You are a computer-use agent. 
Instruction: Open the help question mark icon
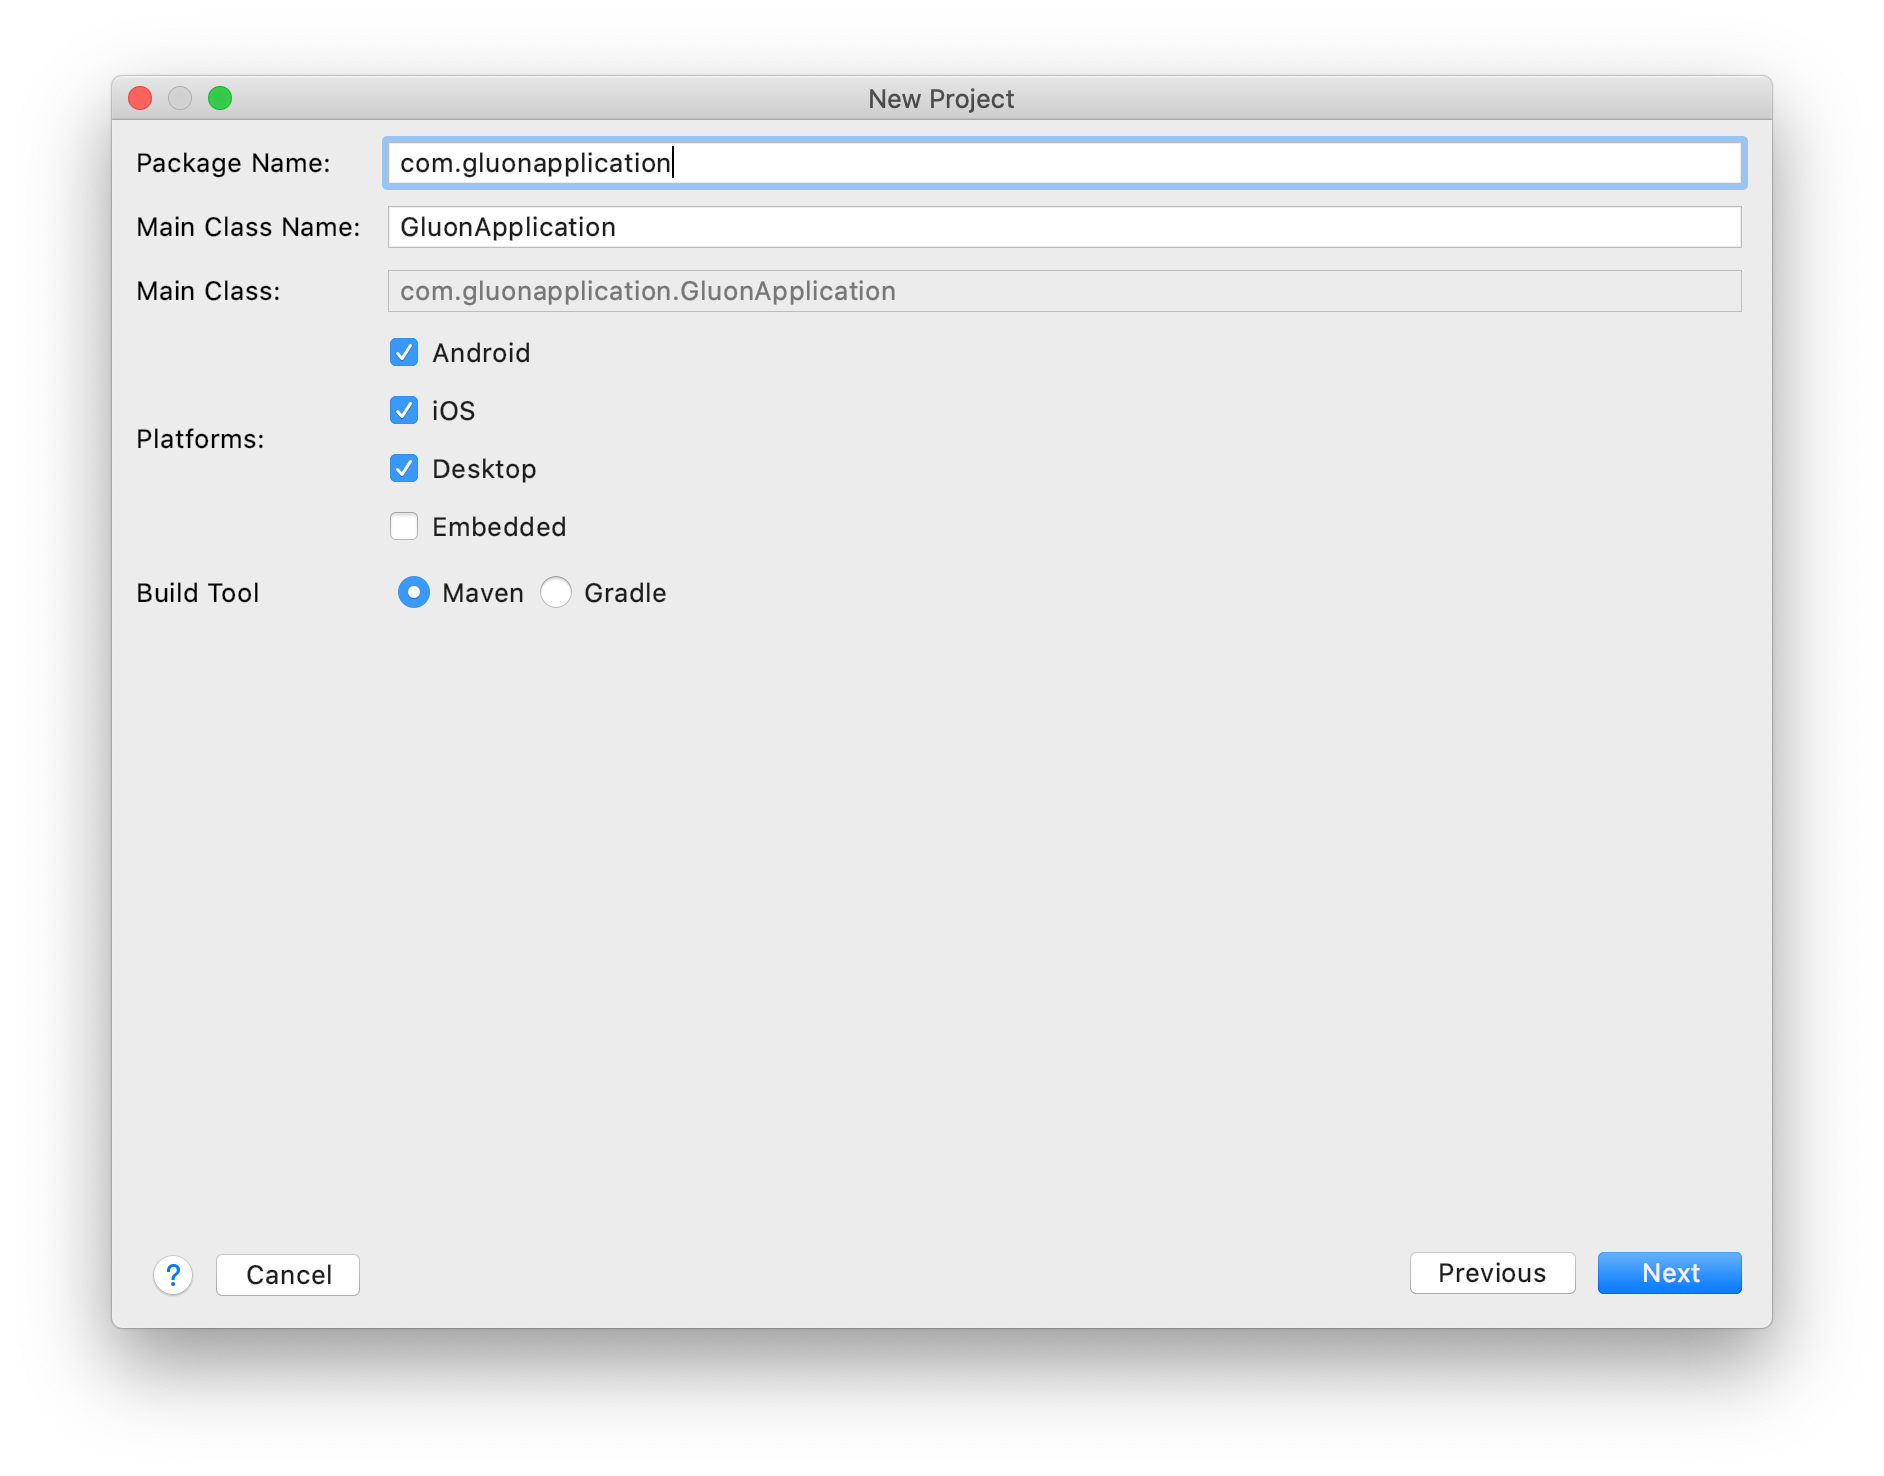pos(173,1275)
